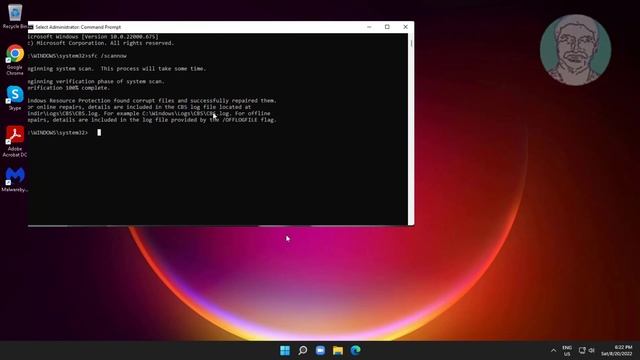Click the round face avatar overlay

575,50
